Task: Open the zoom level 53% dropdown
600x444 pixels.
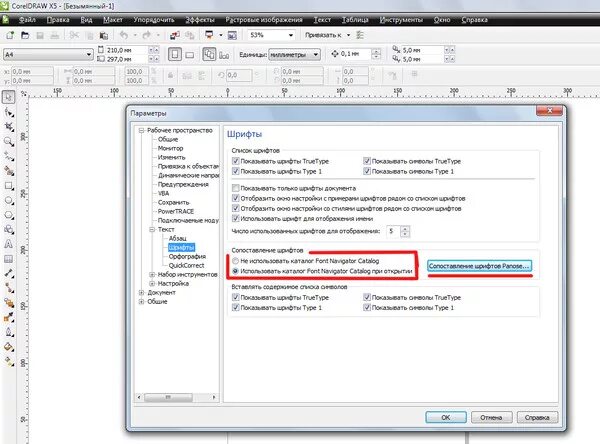Action: (x=291, y=35)
